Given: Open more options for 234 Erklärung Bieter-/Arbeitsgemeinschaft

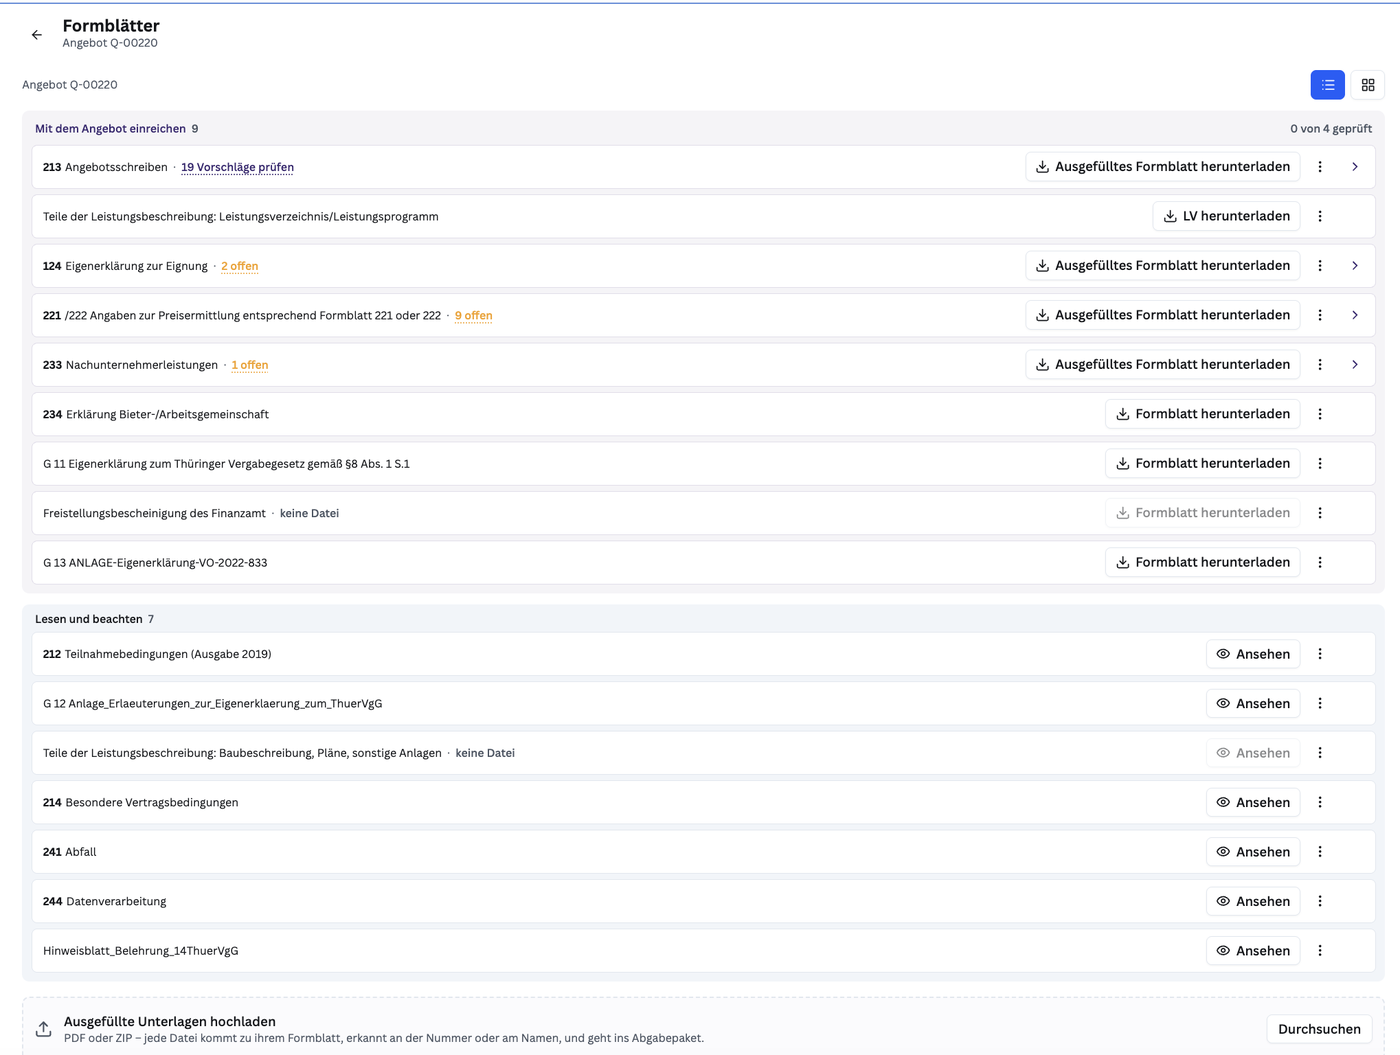Looking at the screenshot, I should (x=1320, y=414).
